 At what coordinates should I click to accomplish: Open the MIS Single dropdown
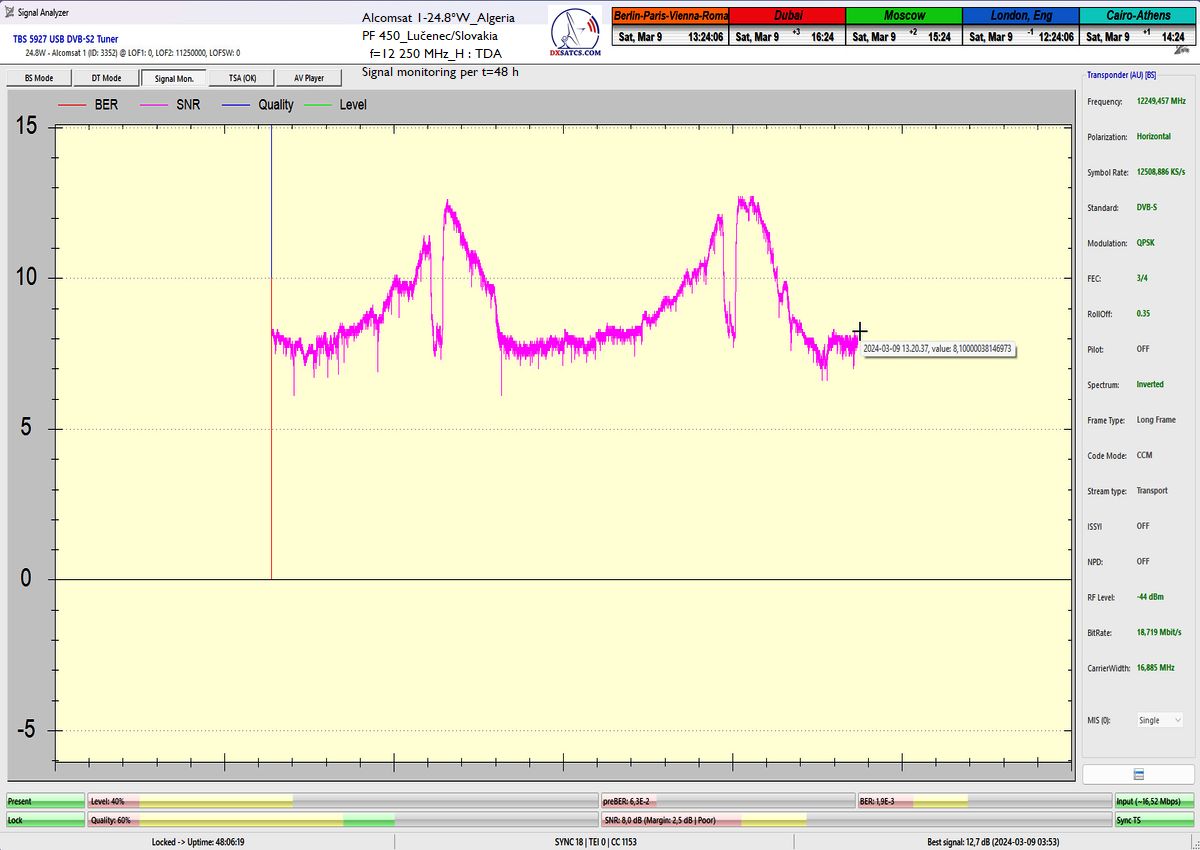coord(1160,719)
